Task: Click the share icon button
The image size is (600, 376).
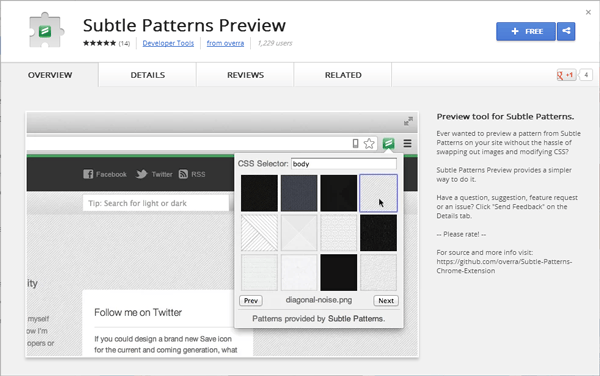Action: [x=566, y=31]
